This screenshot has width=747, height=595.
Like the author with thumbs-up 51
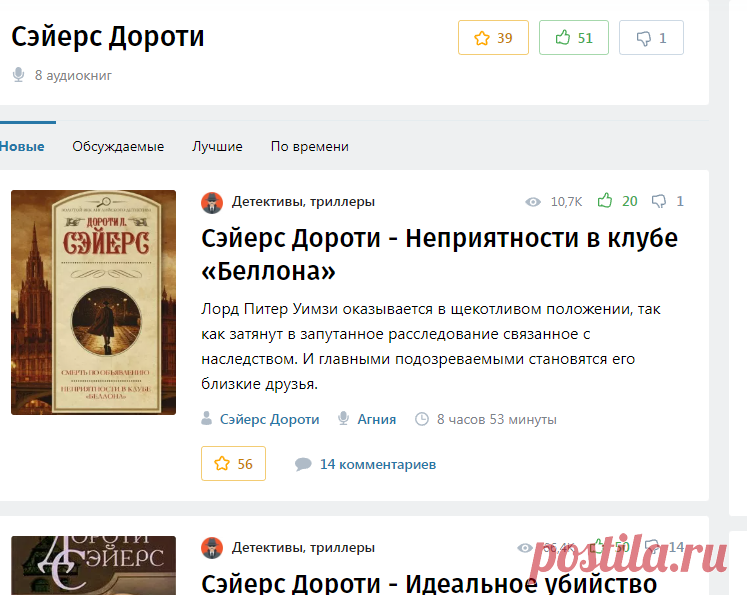click(574, 38)
